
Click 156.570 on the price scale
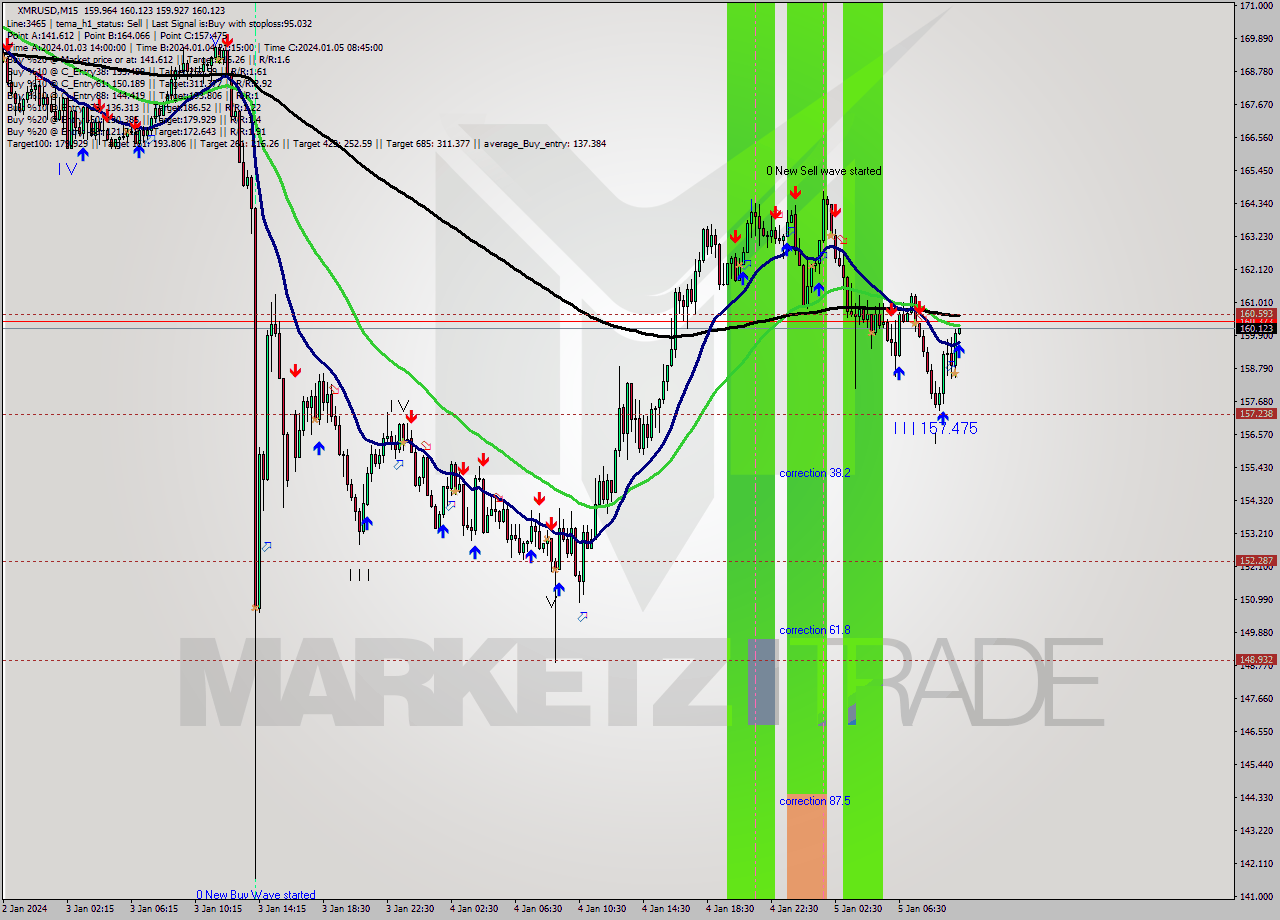(1256, 434)
